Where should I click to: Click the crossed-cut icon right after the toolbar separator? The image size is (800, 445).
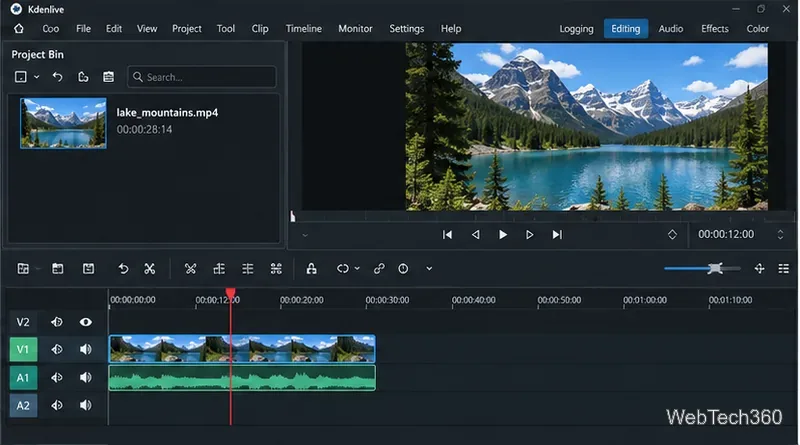tap(190, 269)
